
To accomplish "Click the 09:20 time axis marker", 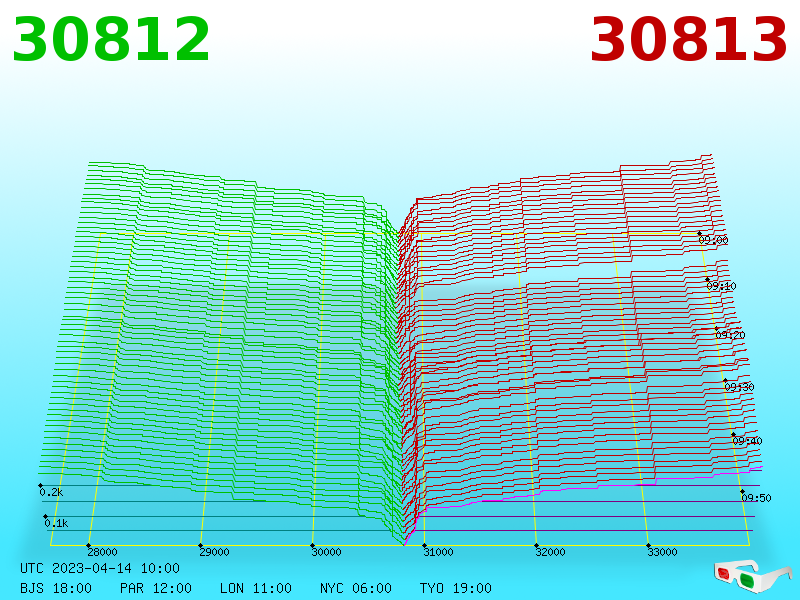I will tap(730, 335).
